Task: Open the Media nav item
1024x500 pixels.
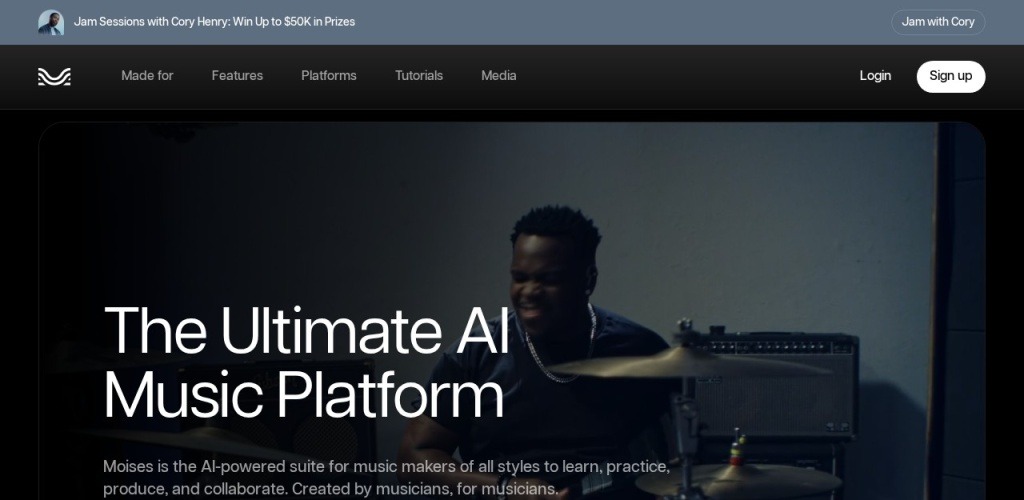Action: pos(498,76)
